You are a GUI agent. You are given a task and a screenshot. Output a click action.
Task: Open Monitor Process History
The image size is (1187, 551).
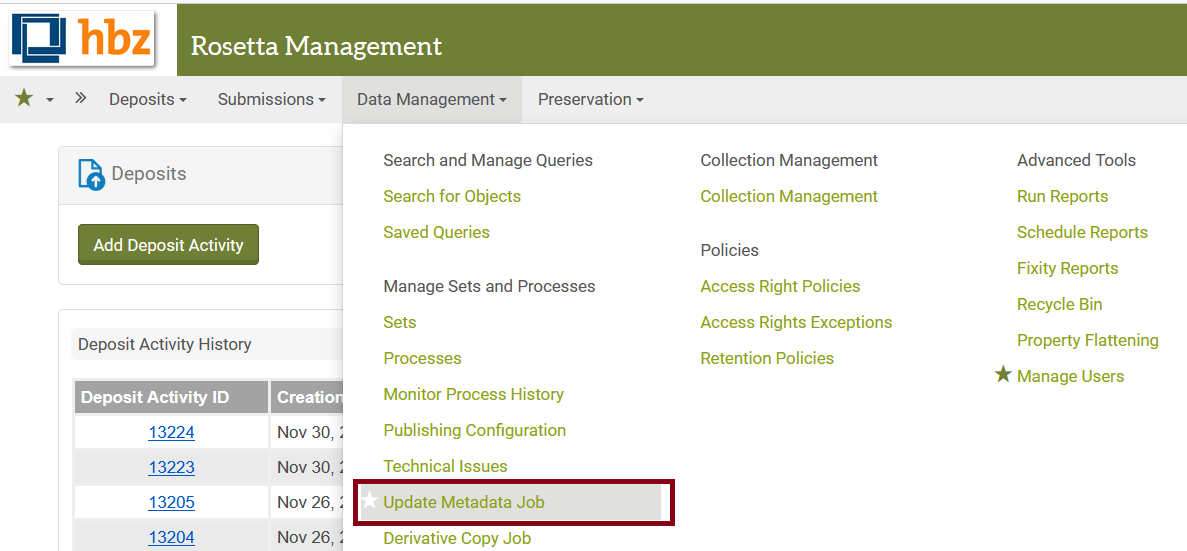[x=473, y=394]
